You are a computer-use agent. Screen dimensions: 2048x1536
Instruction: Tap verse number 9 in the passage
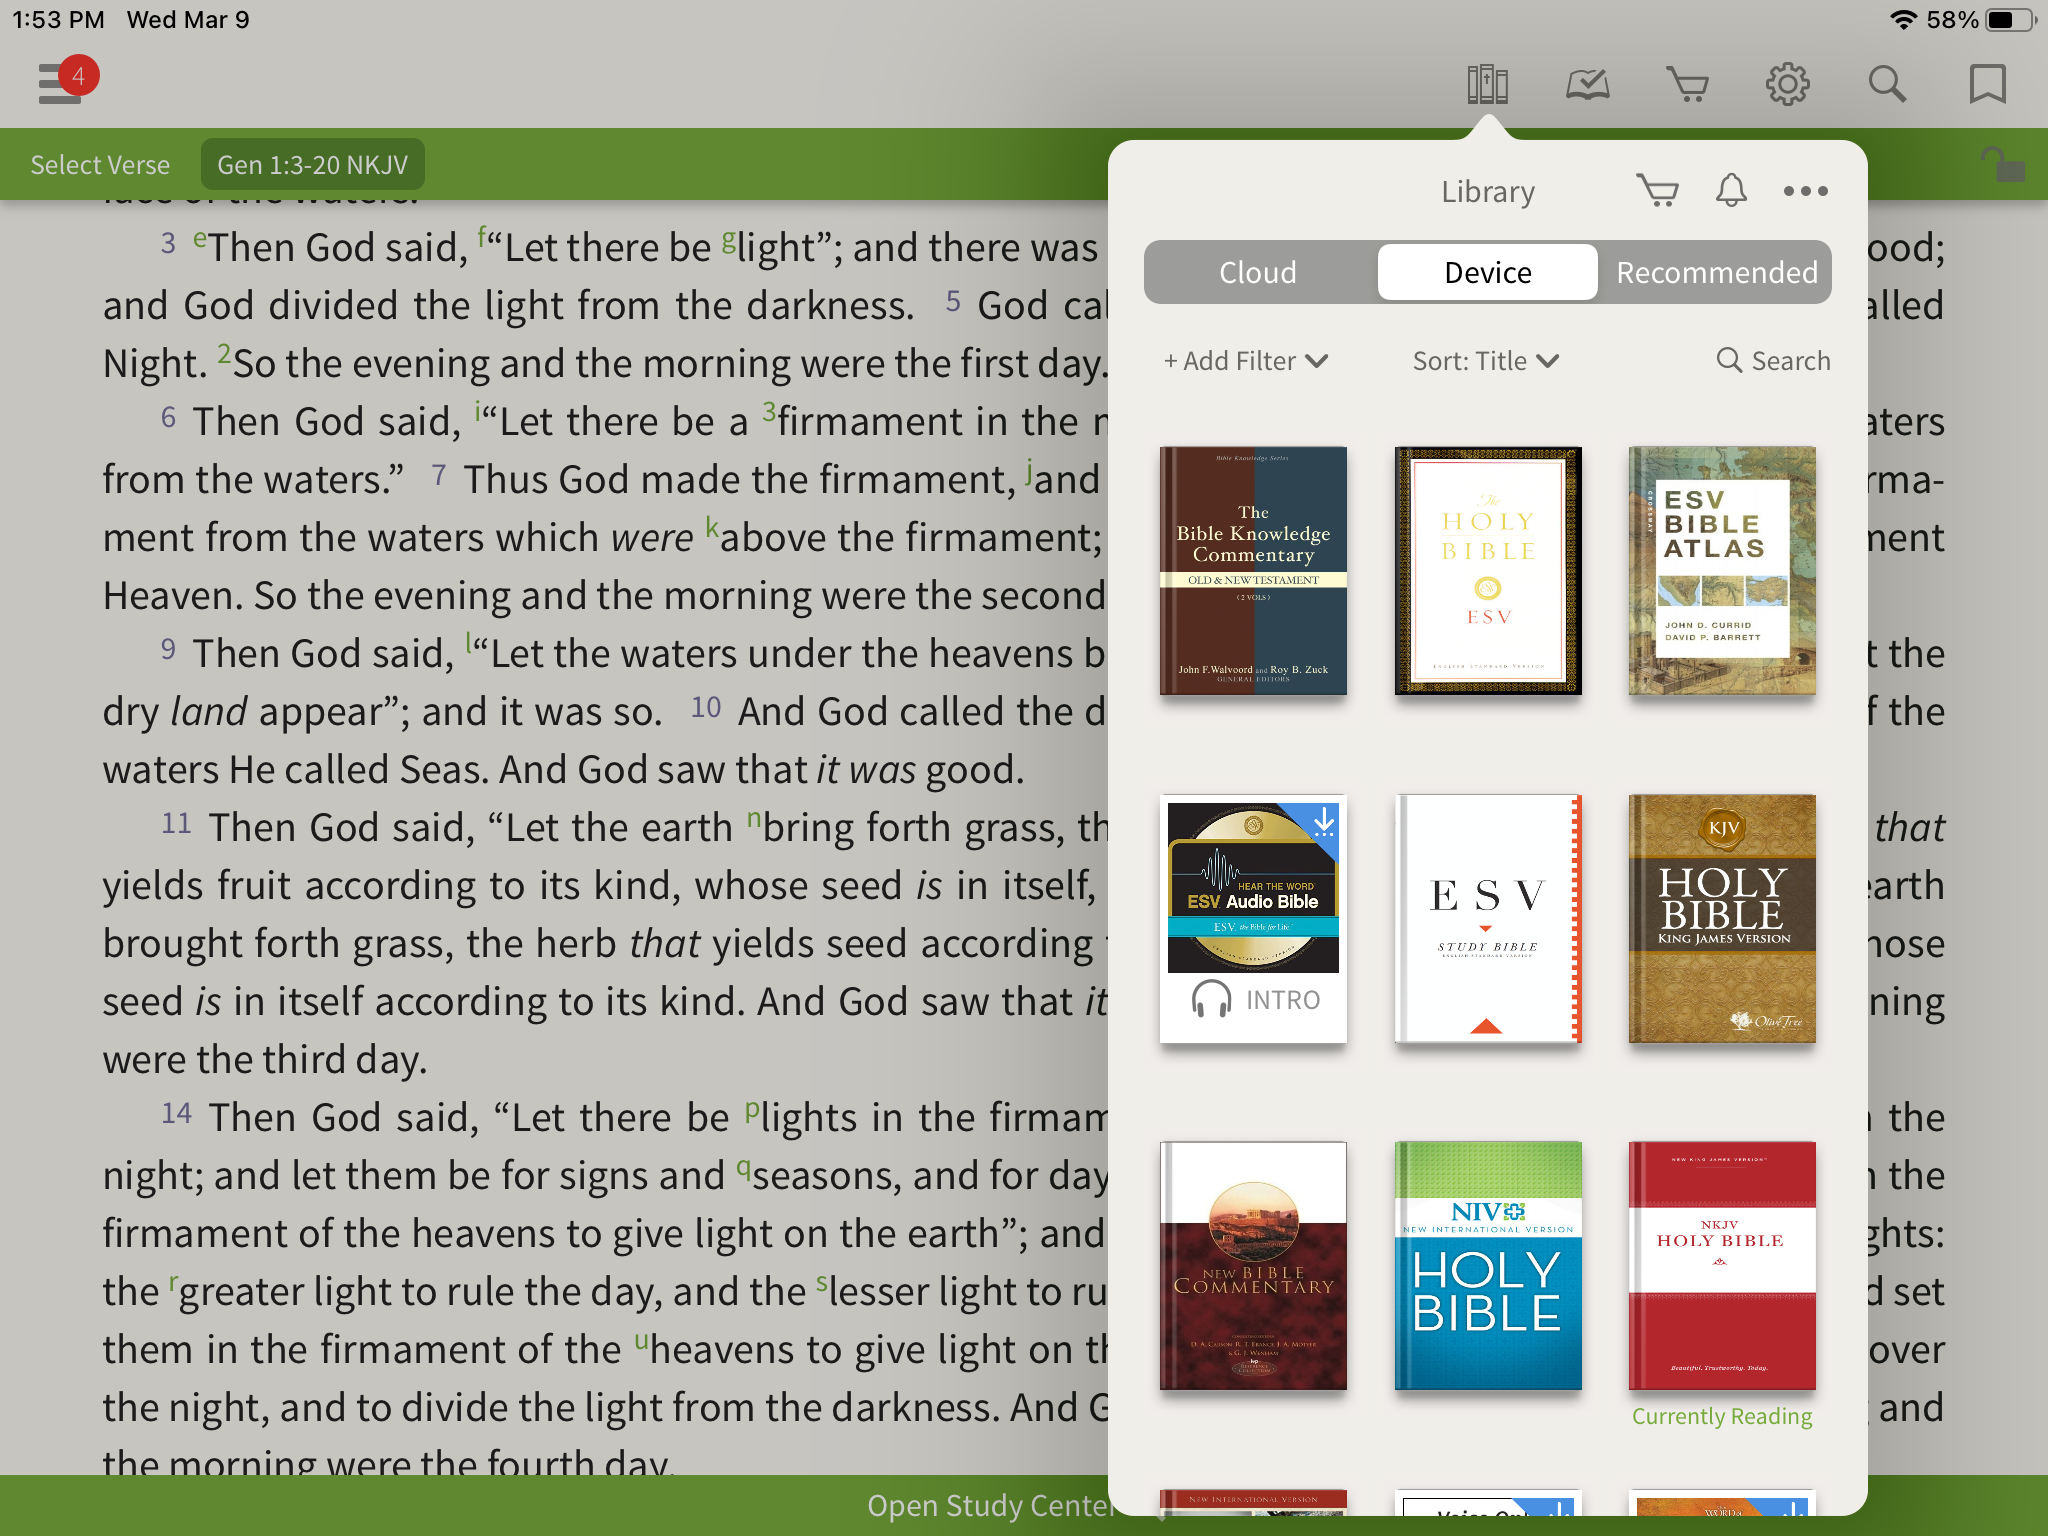[x=168, y=650]
